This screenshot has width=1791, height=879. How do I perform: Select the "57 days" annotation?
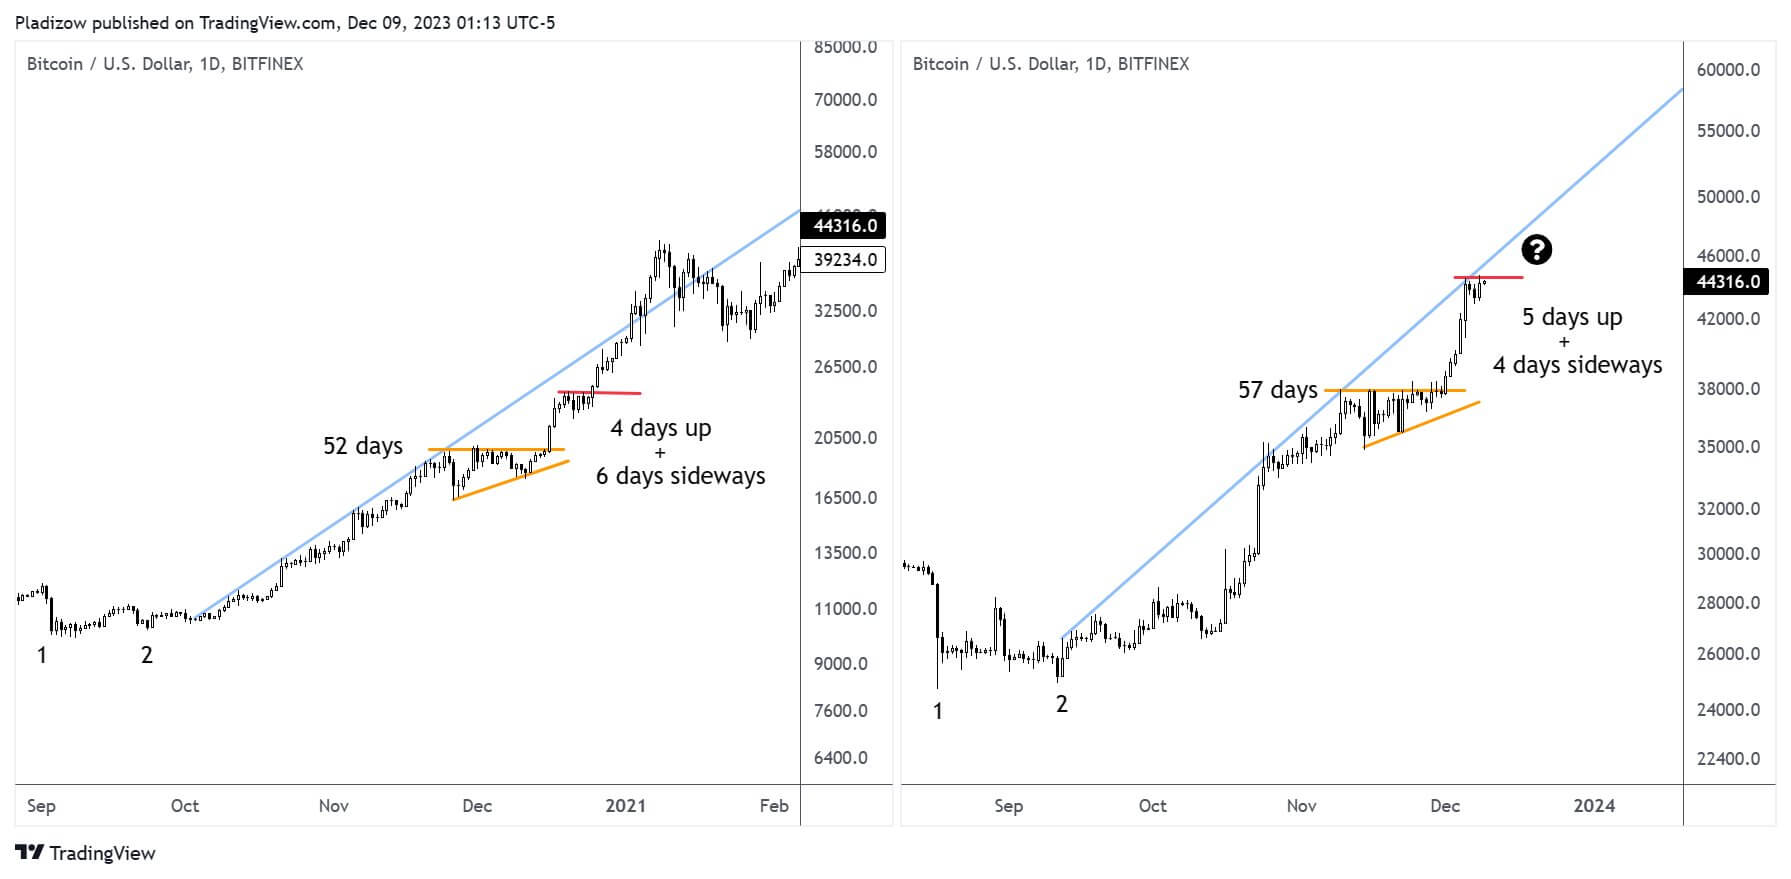click(1277, 390)
